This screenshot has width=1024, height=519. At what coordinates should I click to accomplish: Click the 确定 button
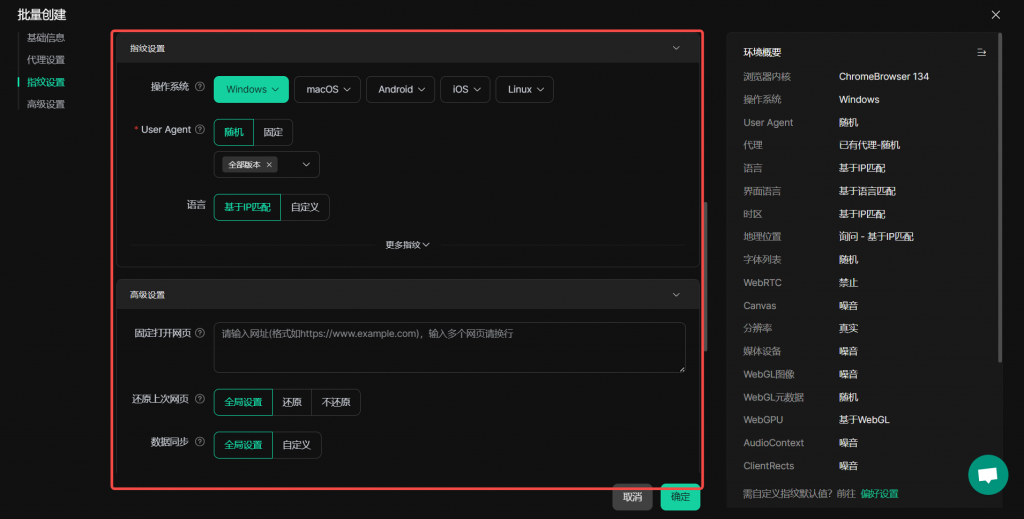(680, 497)
